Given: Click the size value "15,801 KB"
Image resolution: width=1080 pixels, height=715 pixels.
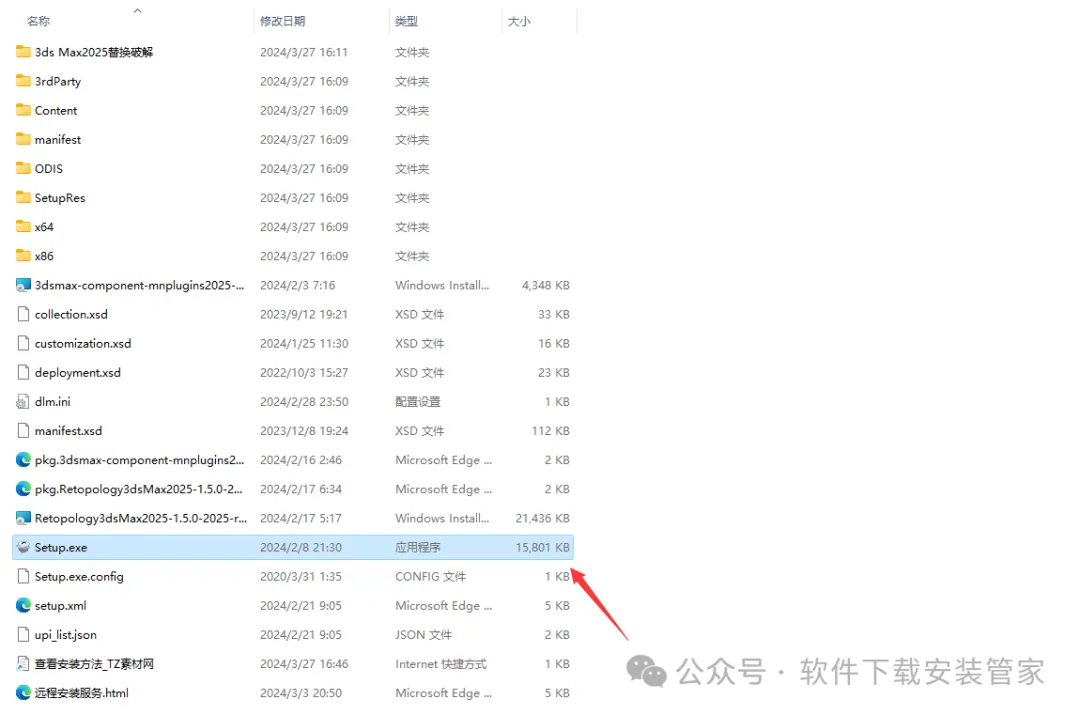Looking at the screenshot, I should coord(542,548).
